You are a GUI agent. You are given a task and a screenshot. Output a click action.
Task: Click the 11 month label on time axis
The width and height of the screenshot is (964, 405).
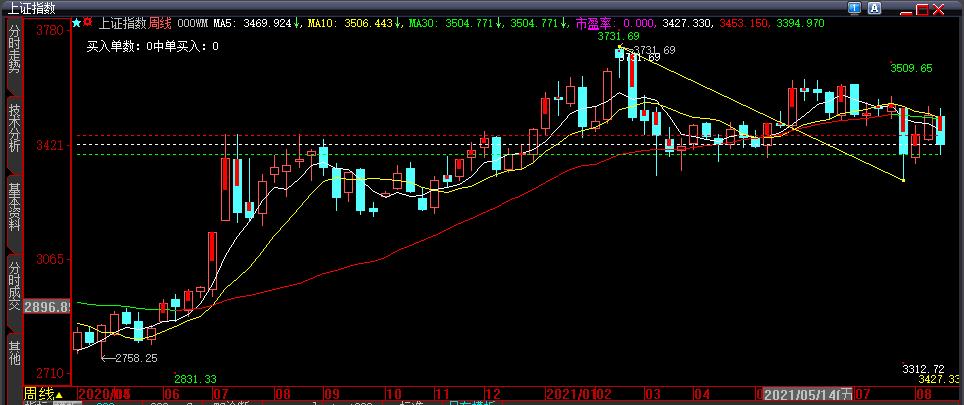443,394
